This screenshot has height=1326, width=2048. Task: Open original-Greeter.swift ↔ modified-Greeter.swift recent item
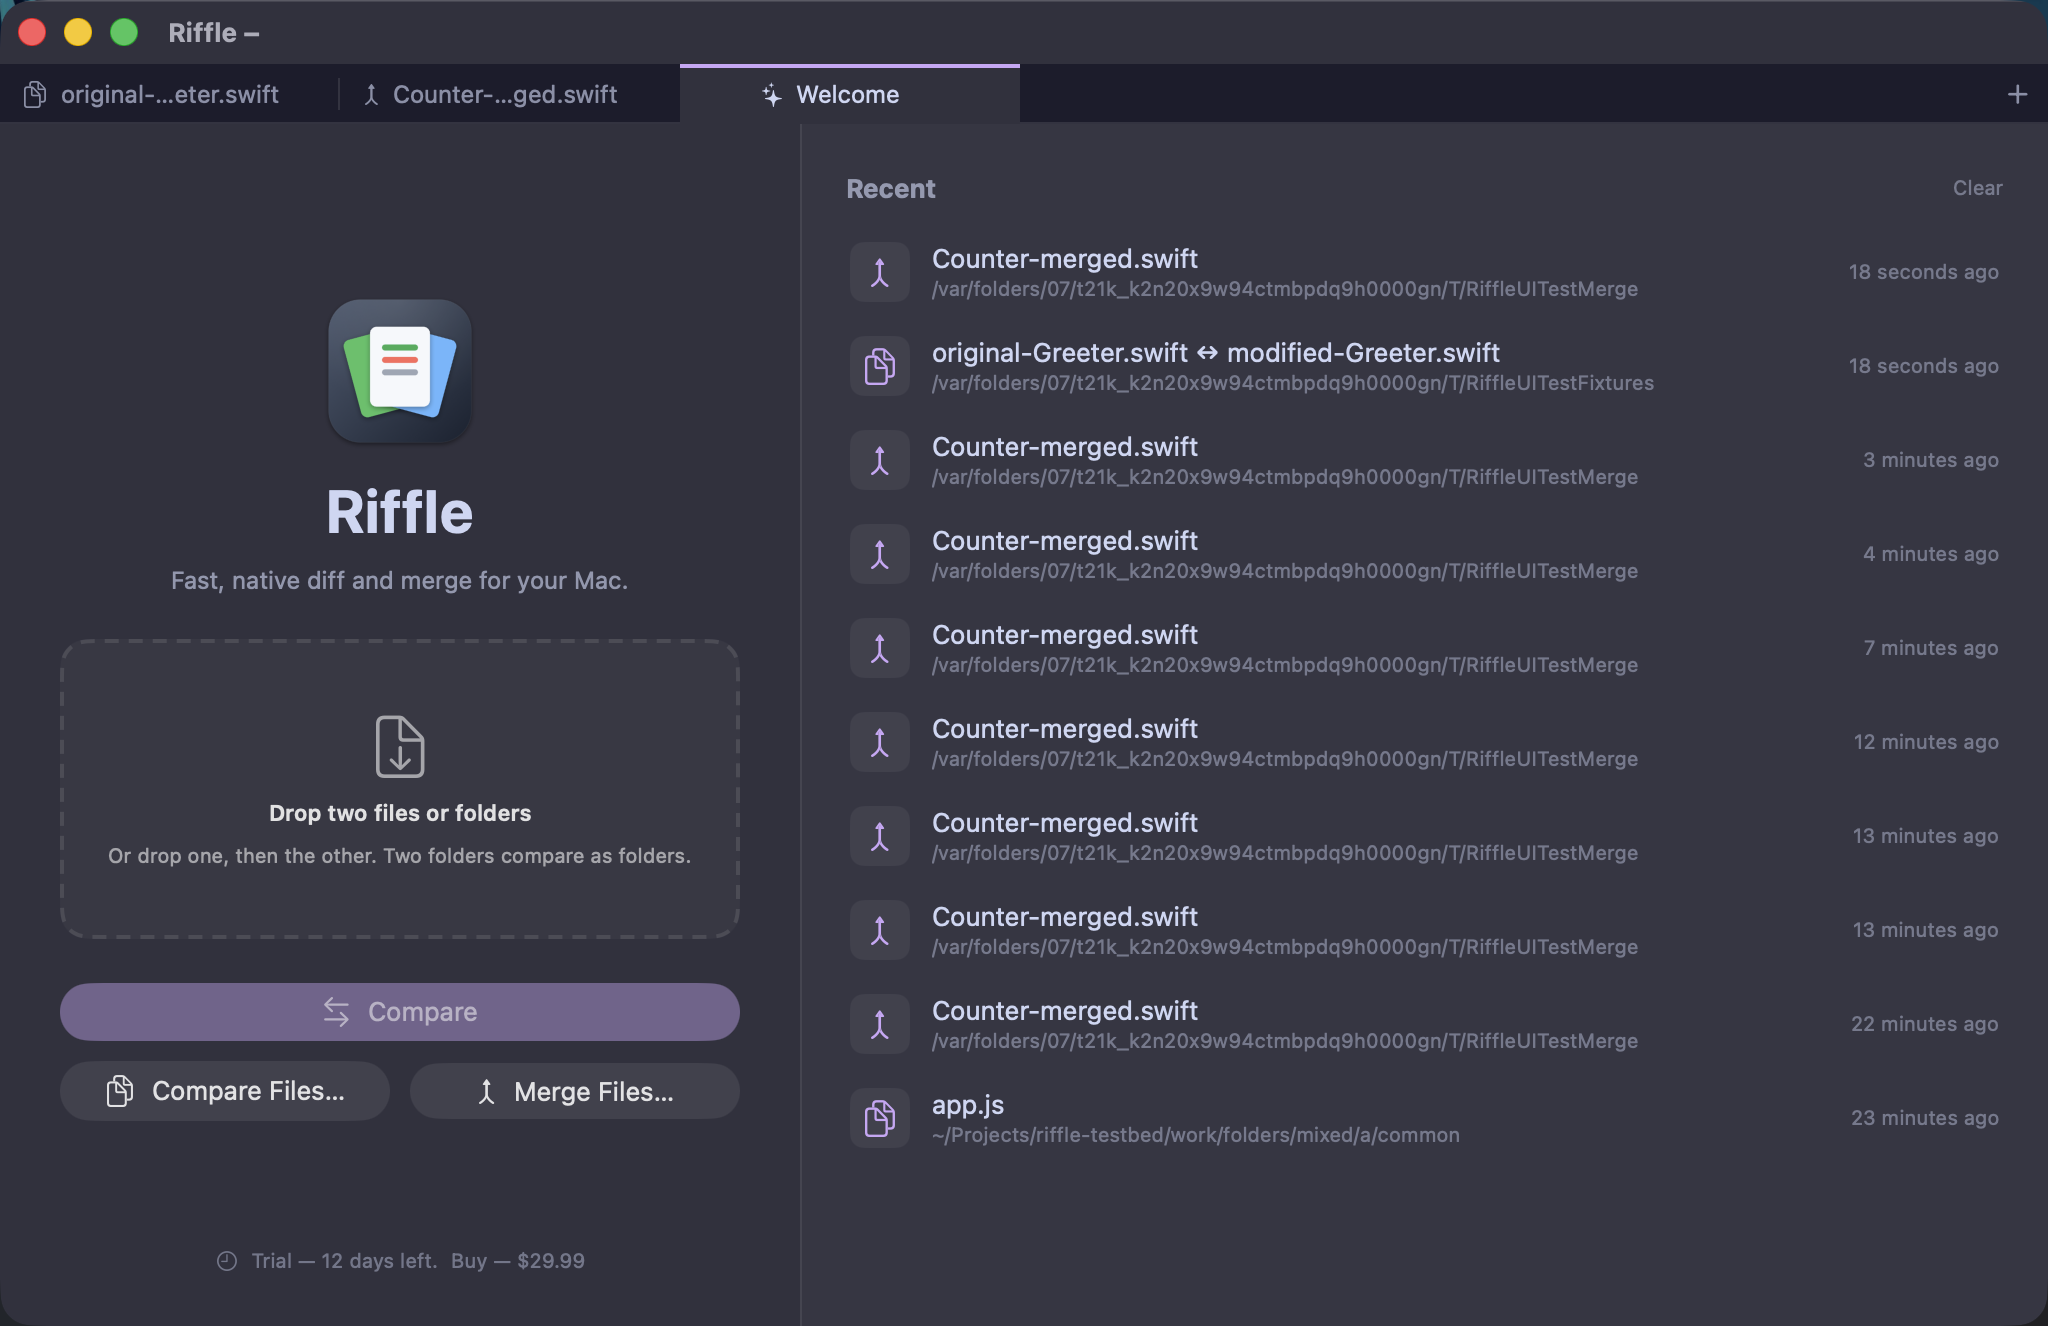(x=1424, y=366)
